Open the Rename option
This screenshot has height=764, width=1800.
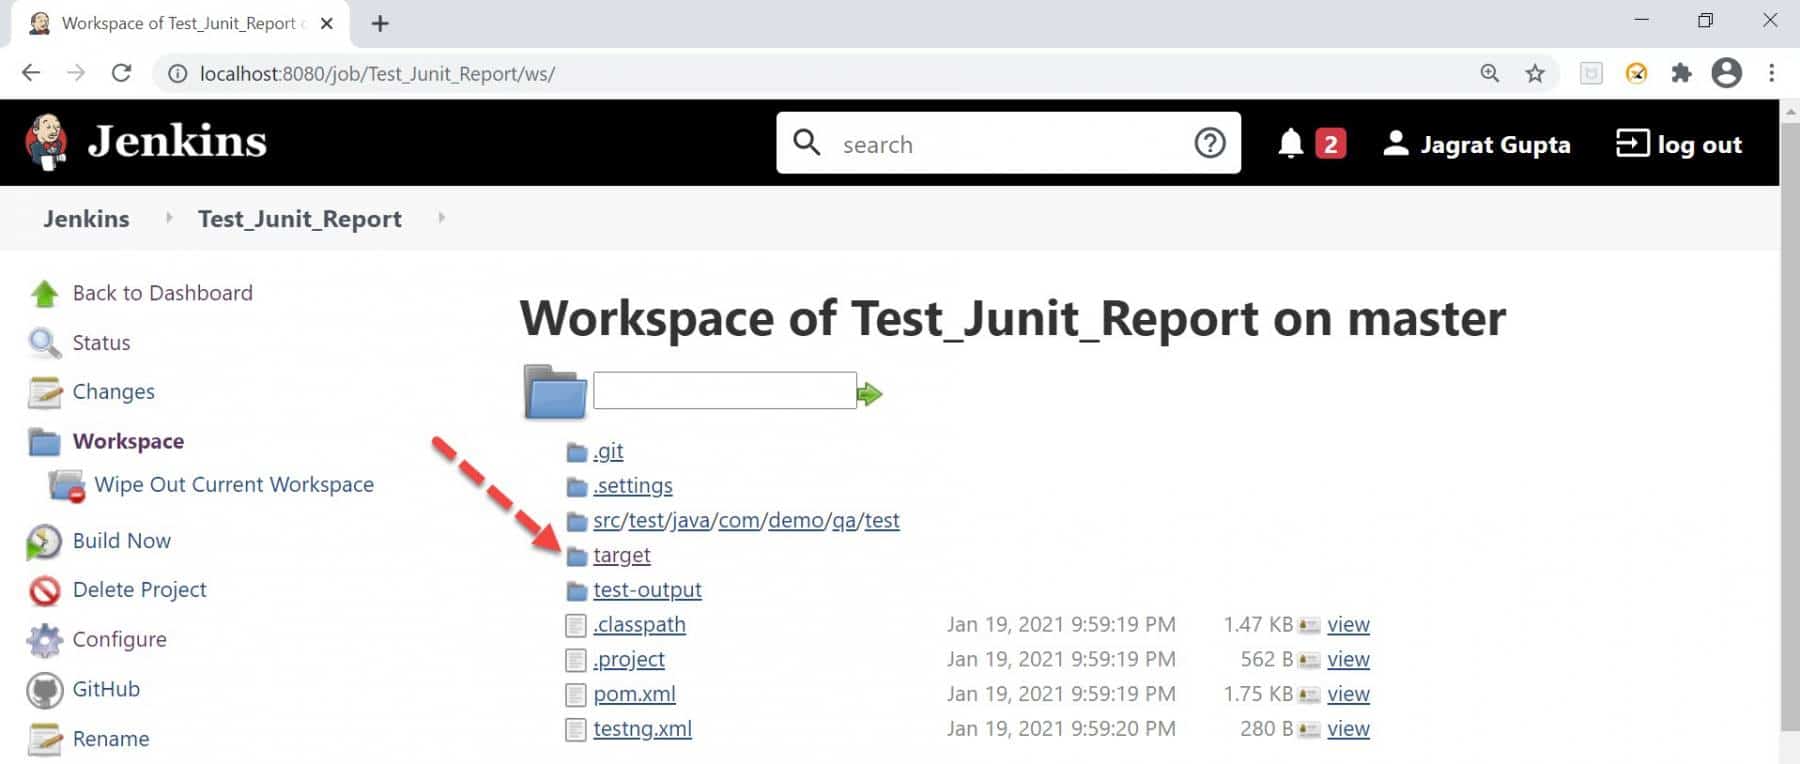pyautogui.click(x=111, y=739)
